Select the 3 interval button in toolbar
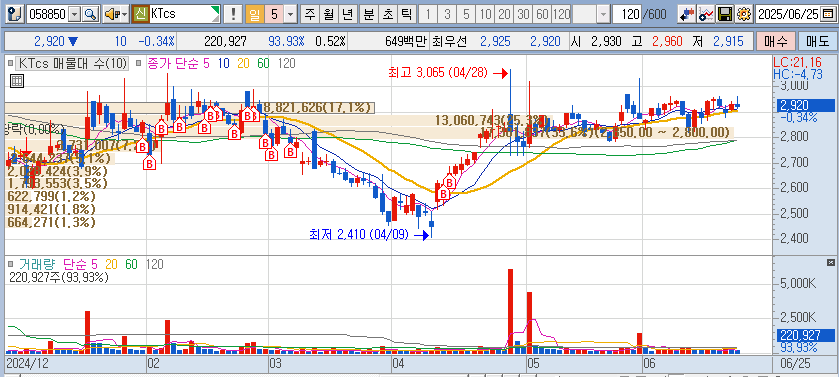Screen dimensions: 839x377 (447, 14)
